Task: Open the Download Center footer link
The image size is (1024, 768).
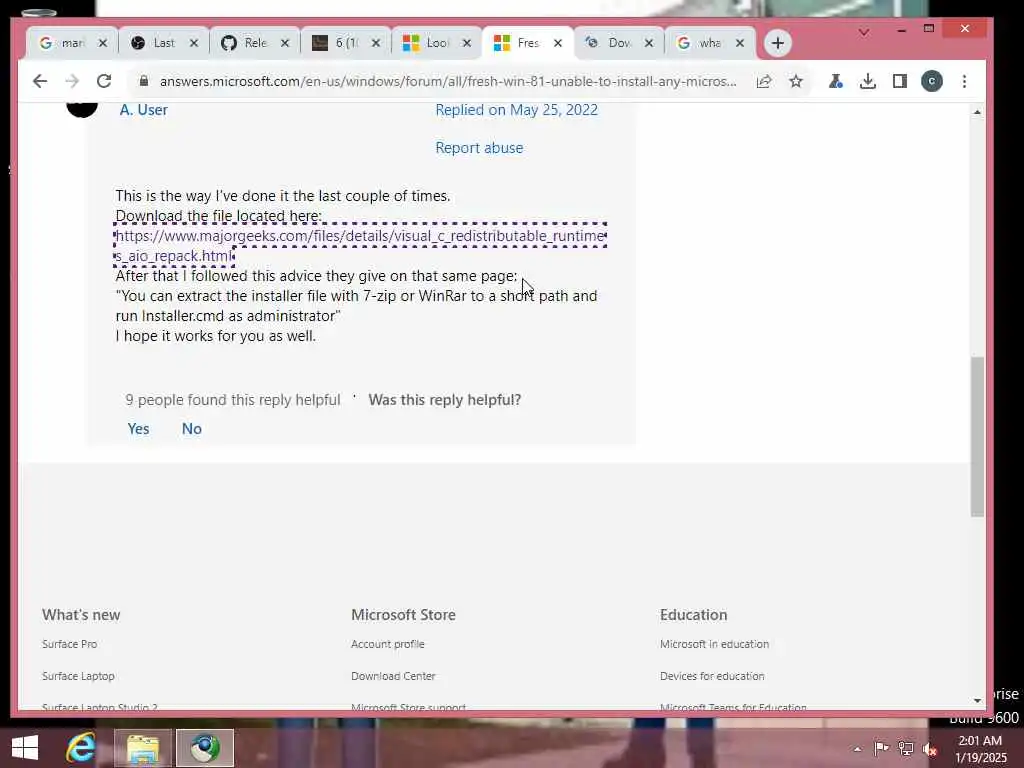Action: 393,676
